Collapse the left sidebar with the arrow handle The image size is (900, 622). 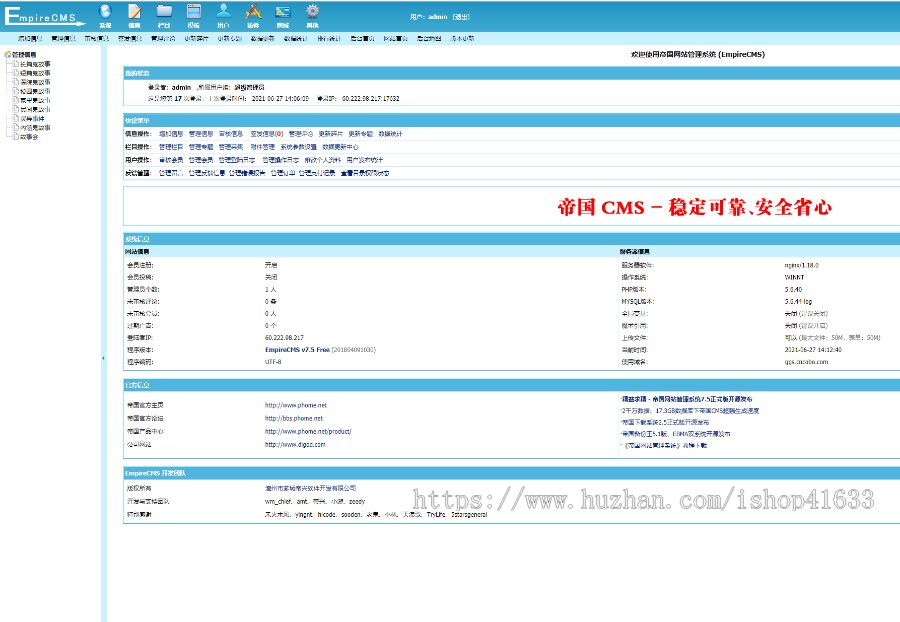tap(103, 358)
